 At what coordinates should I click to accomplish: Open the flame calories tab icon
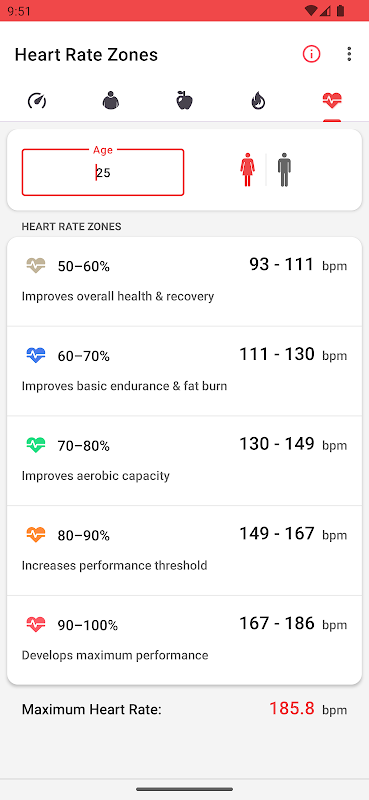(x=258, y=101)
